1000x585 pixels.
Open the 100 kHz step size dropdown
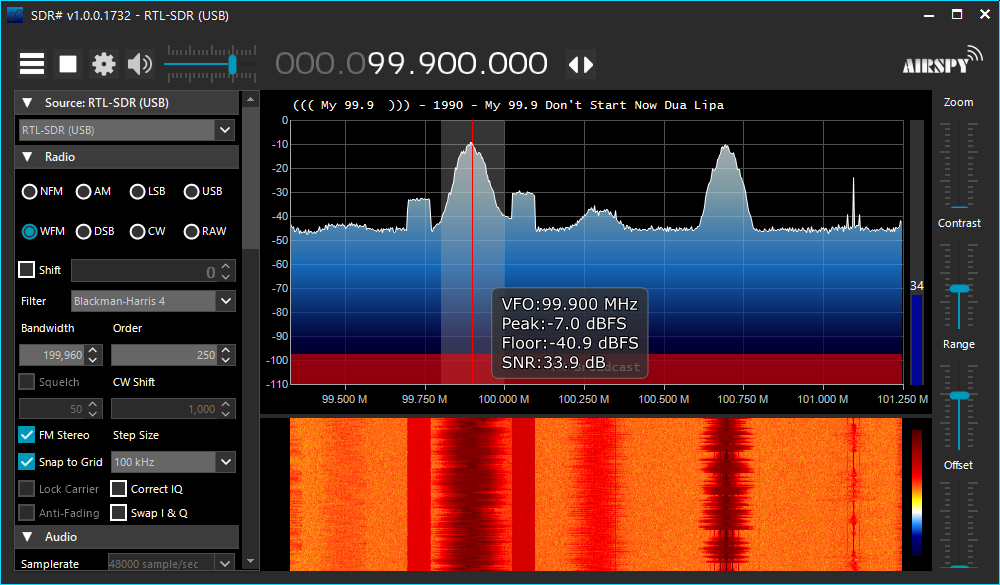pos(225,462)
